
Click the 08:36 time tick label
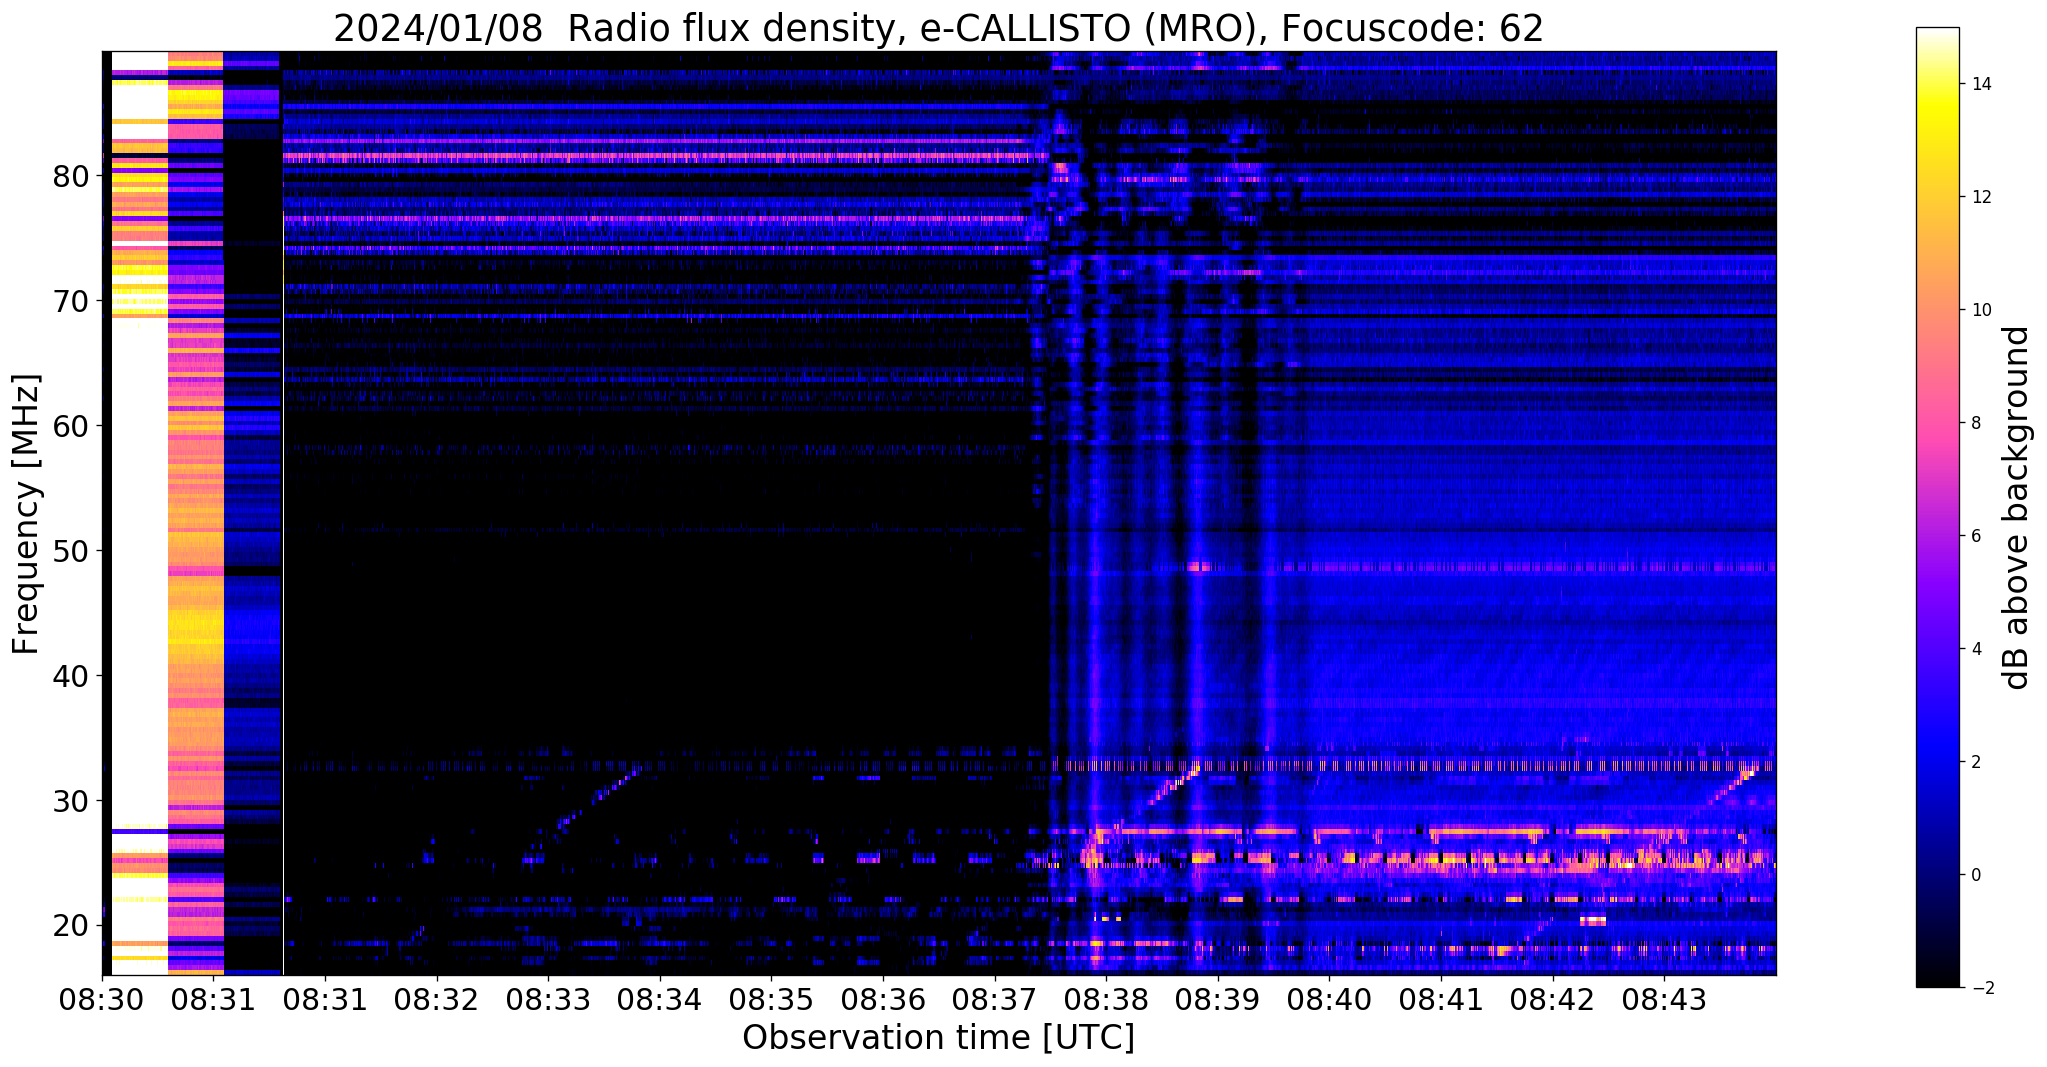click(883, 999)
